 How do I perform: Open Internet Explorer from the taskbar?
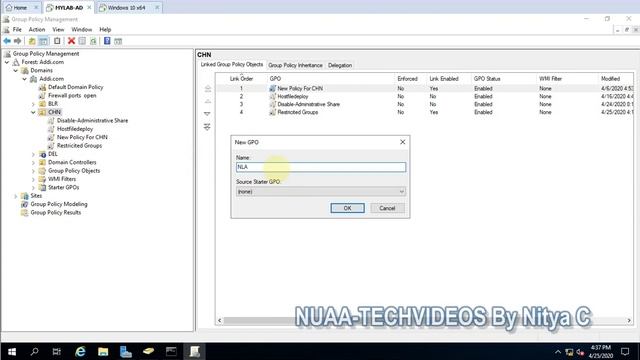[x=80, y=351]
